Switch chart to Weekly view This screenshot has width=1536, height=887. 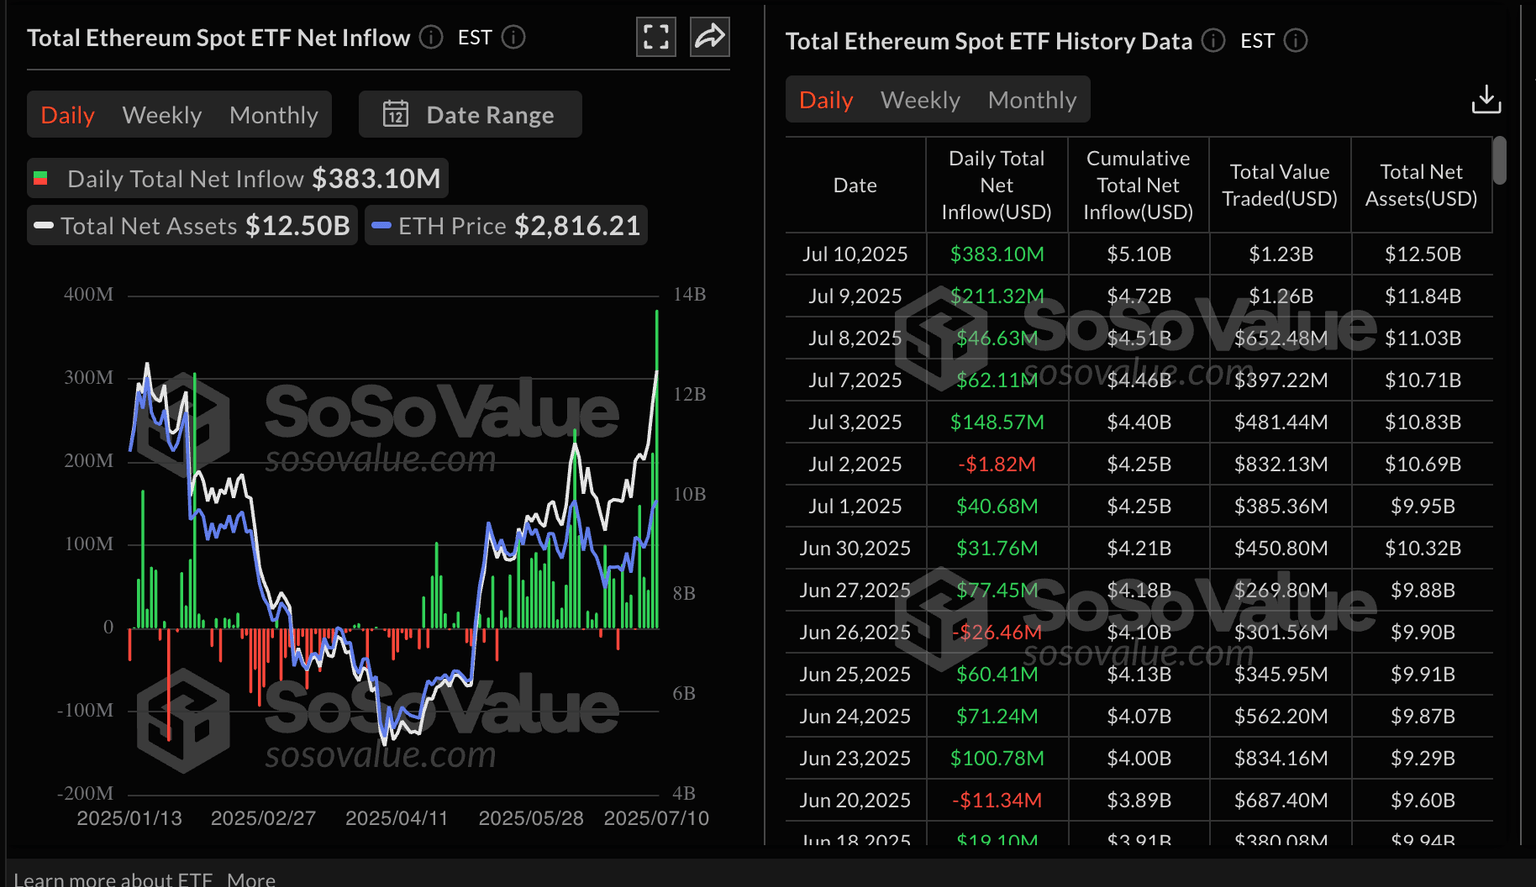point(162,115)
